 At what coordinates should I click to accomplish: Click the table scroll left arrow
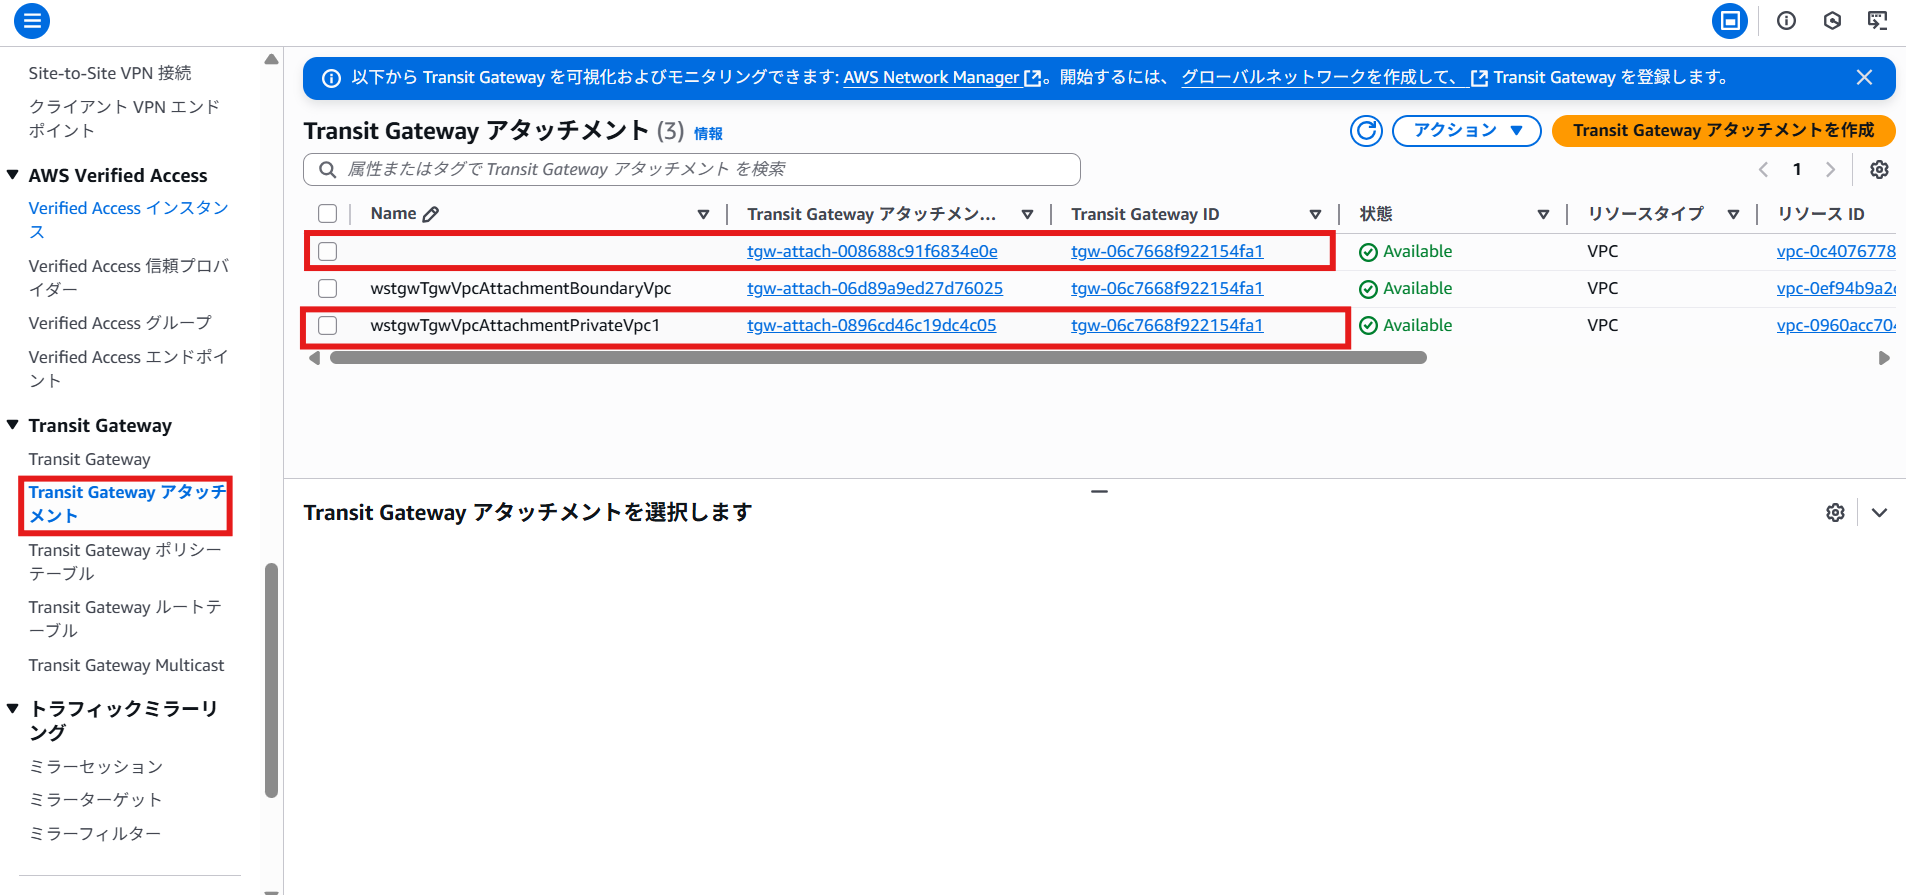(314, 358)
